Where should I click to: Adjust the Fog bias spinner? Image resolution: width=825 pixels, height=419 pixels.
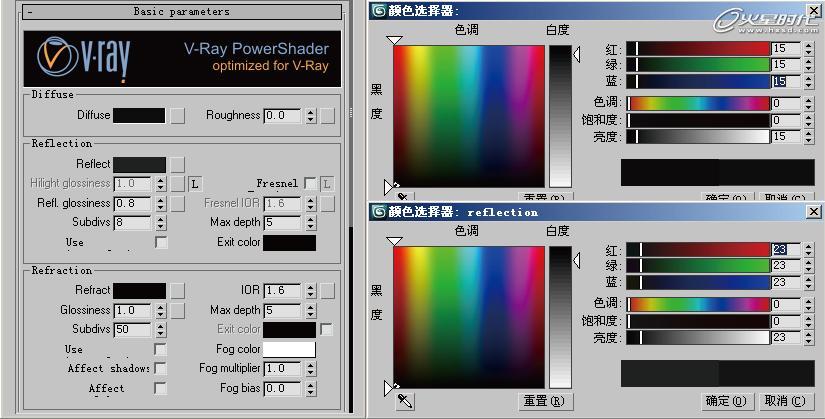tap(310, 389)
